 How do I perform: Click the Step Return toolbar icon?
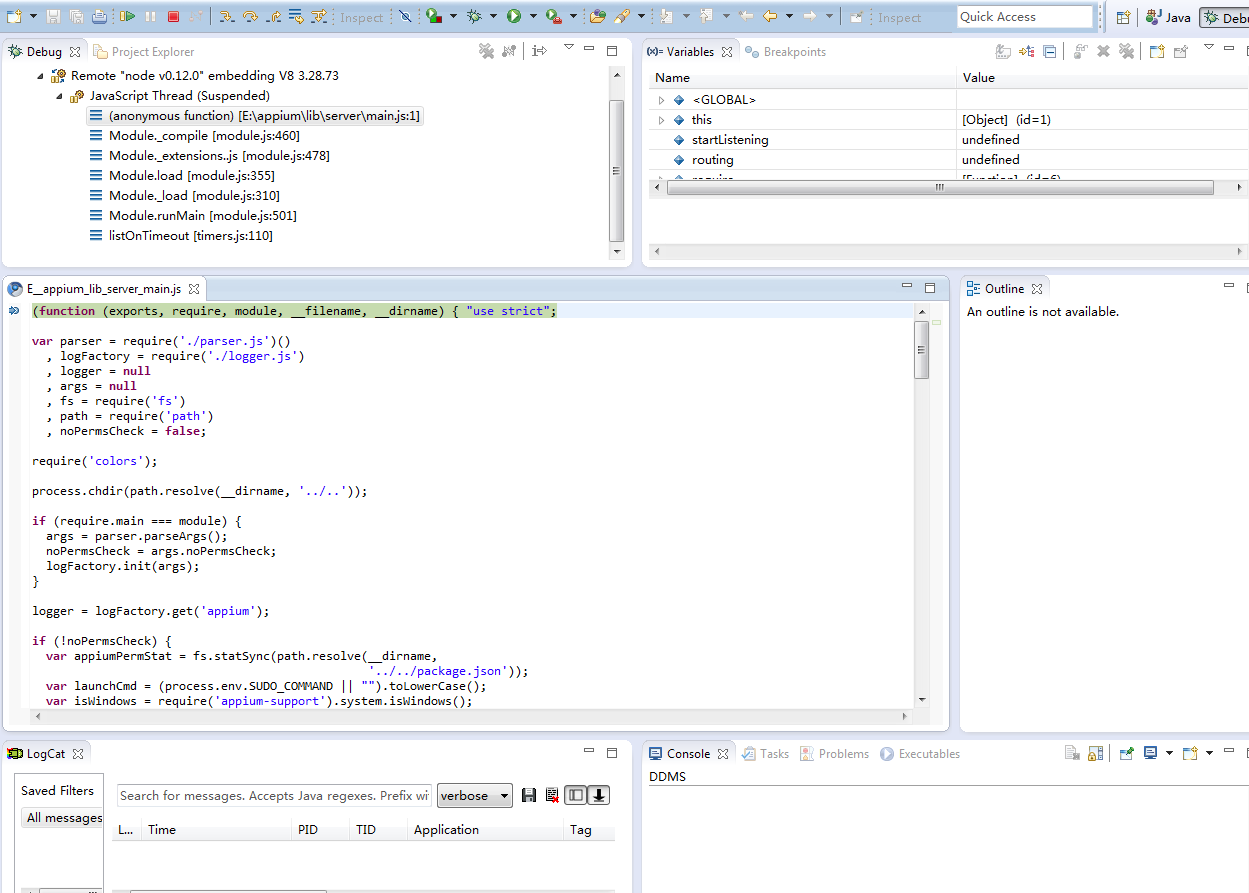coord(273,16)
